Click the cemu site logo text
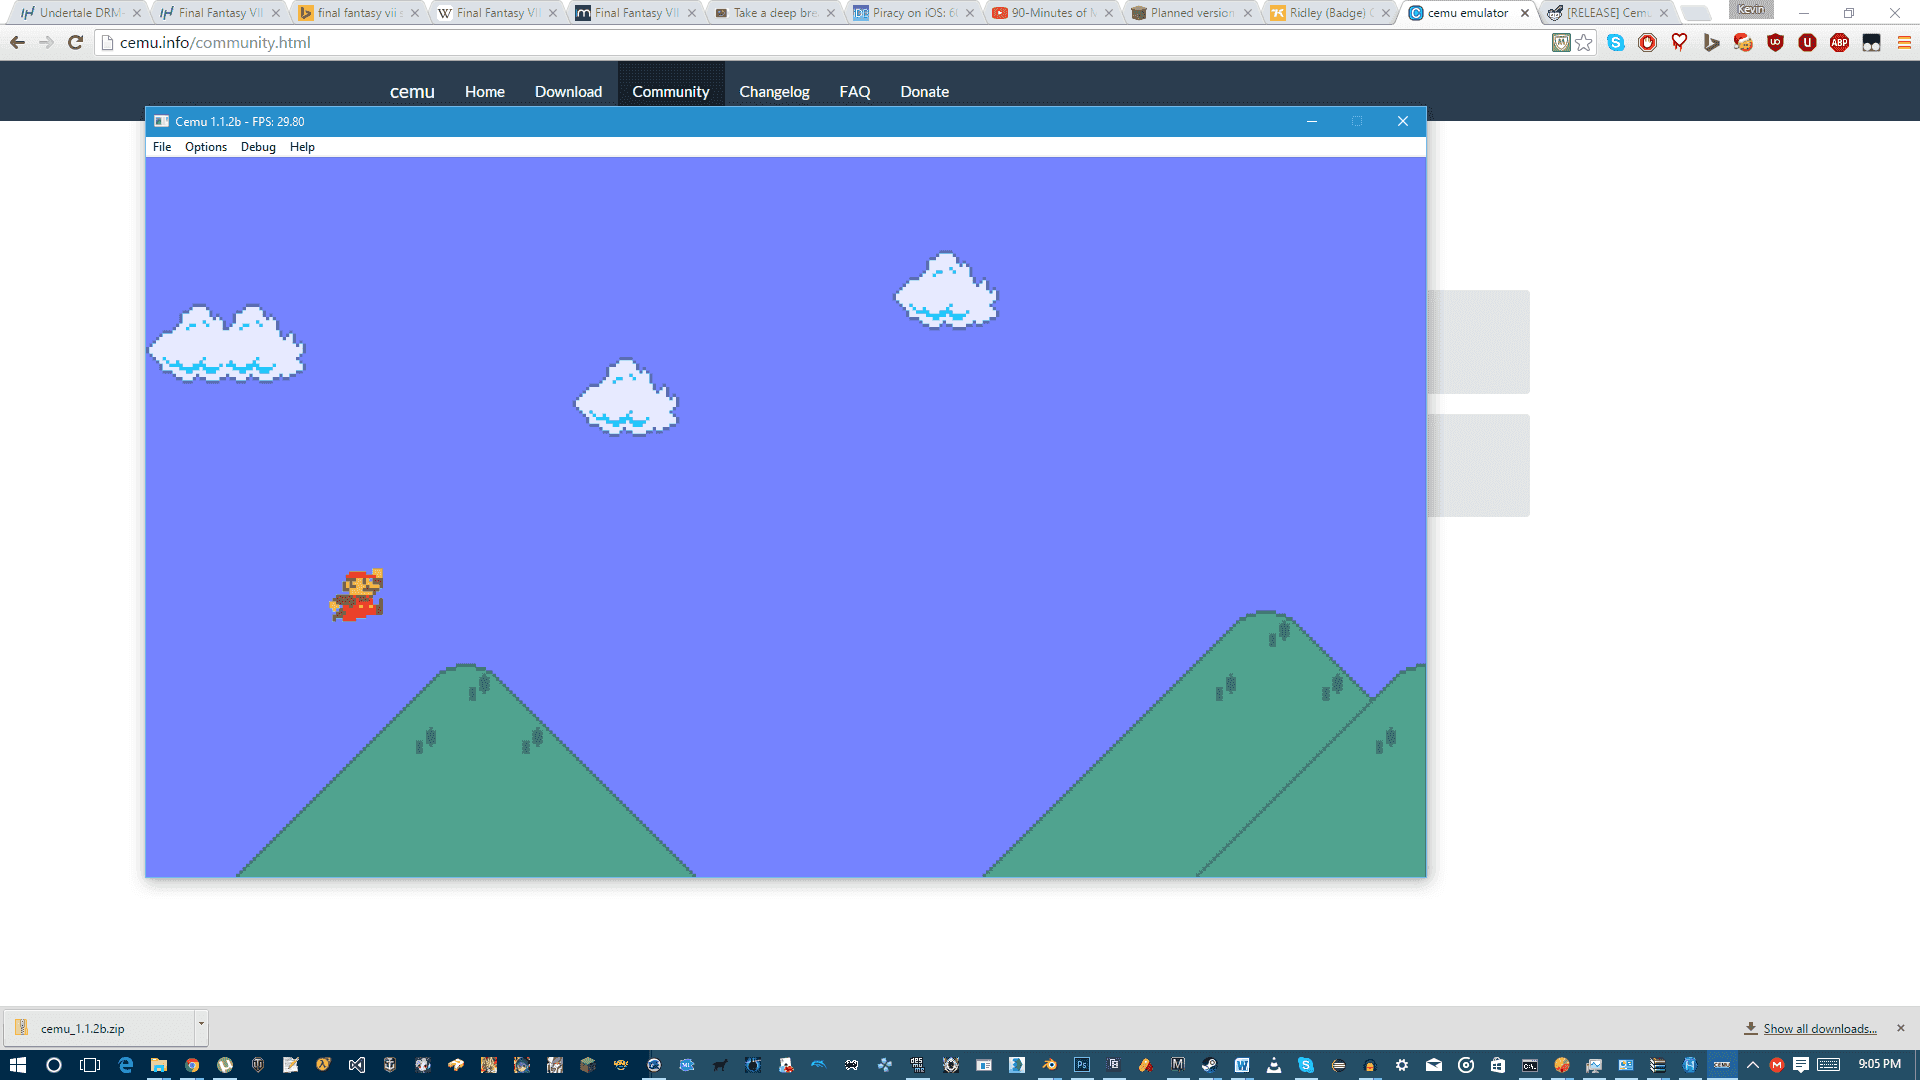 coord(412,92)
